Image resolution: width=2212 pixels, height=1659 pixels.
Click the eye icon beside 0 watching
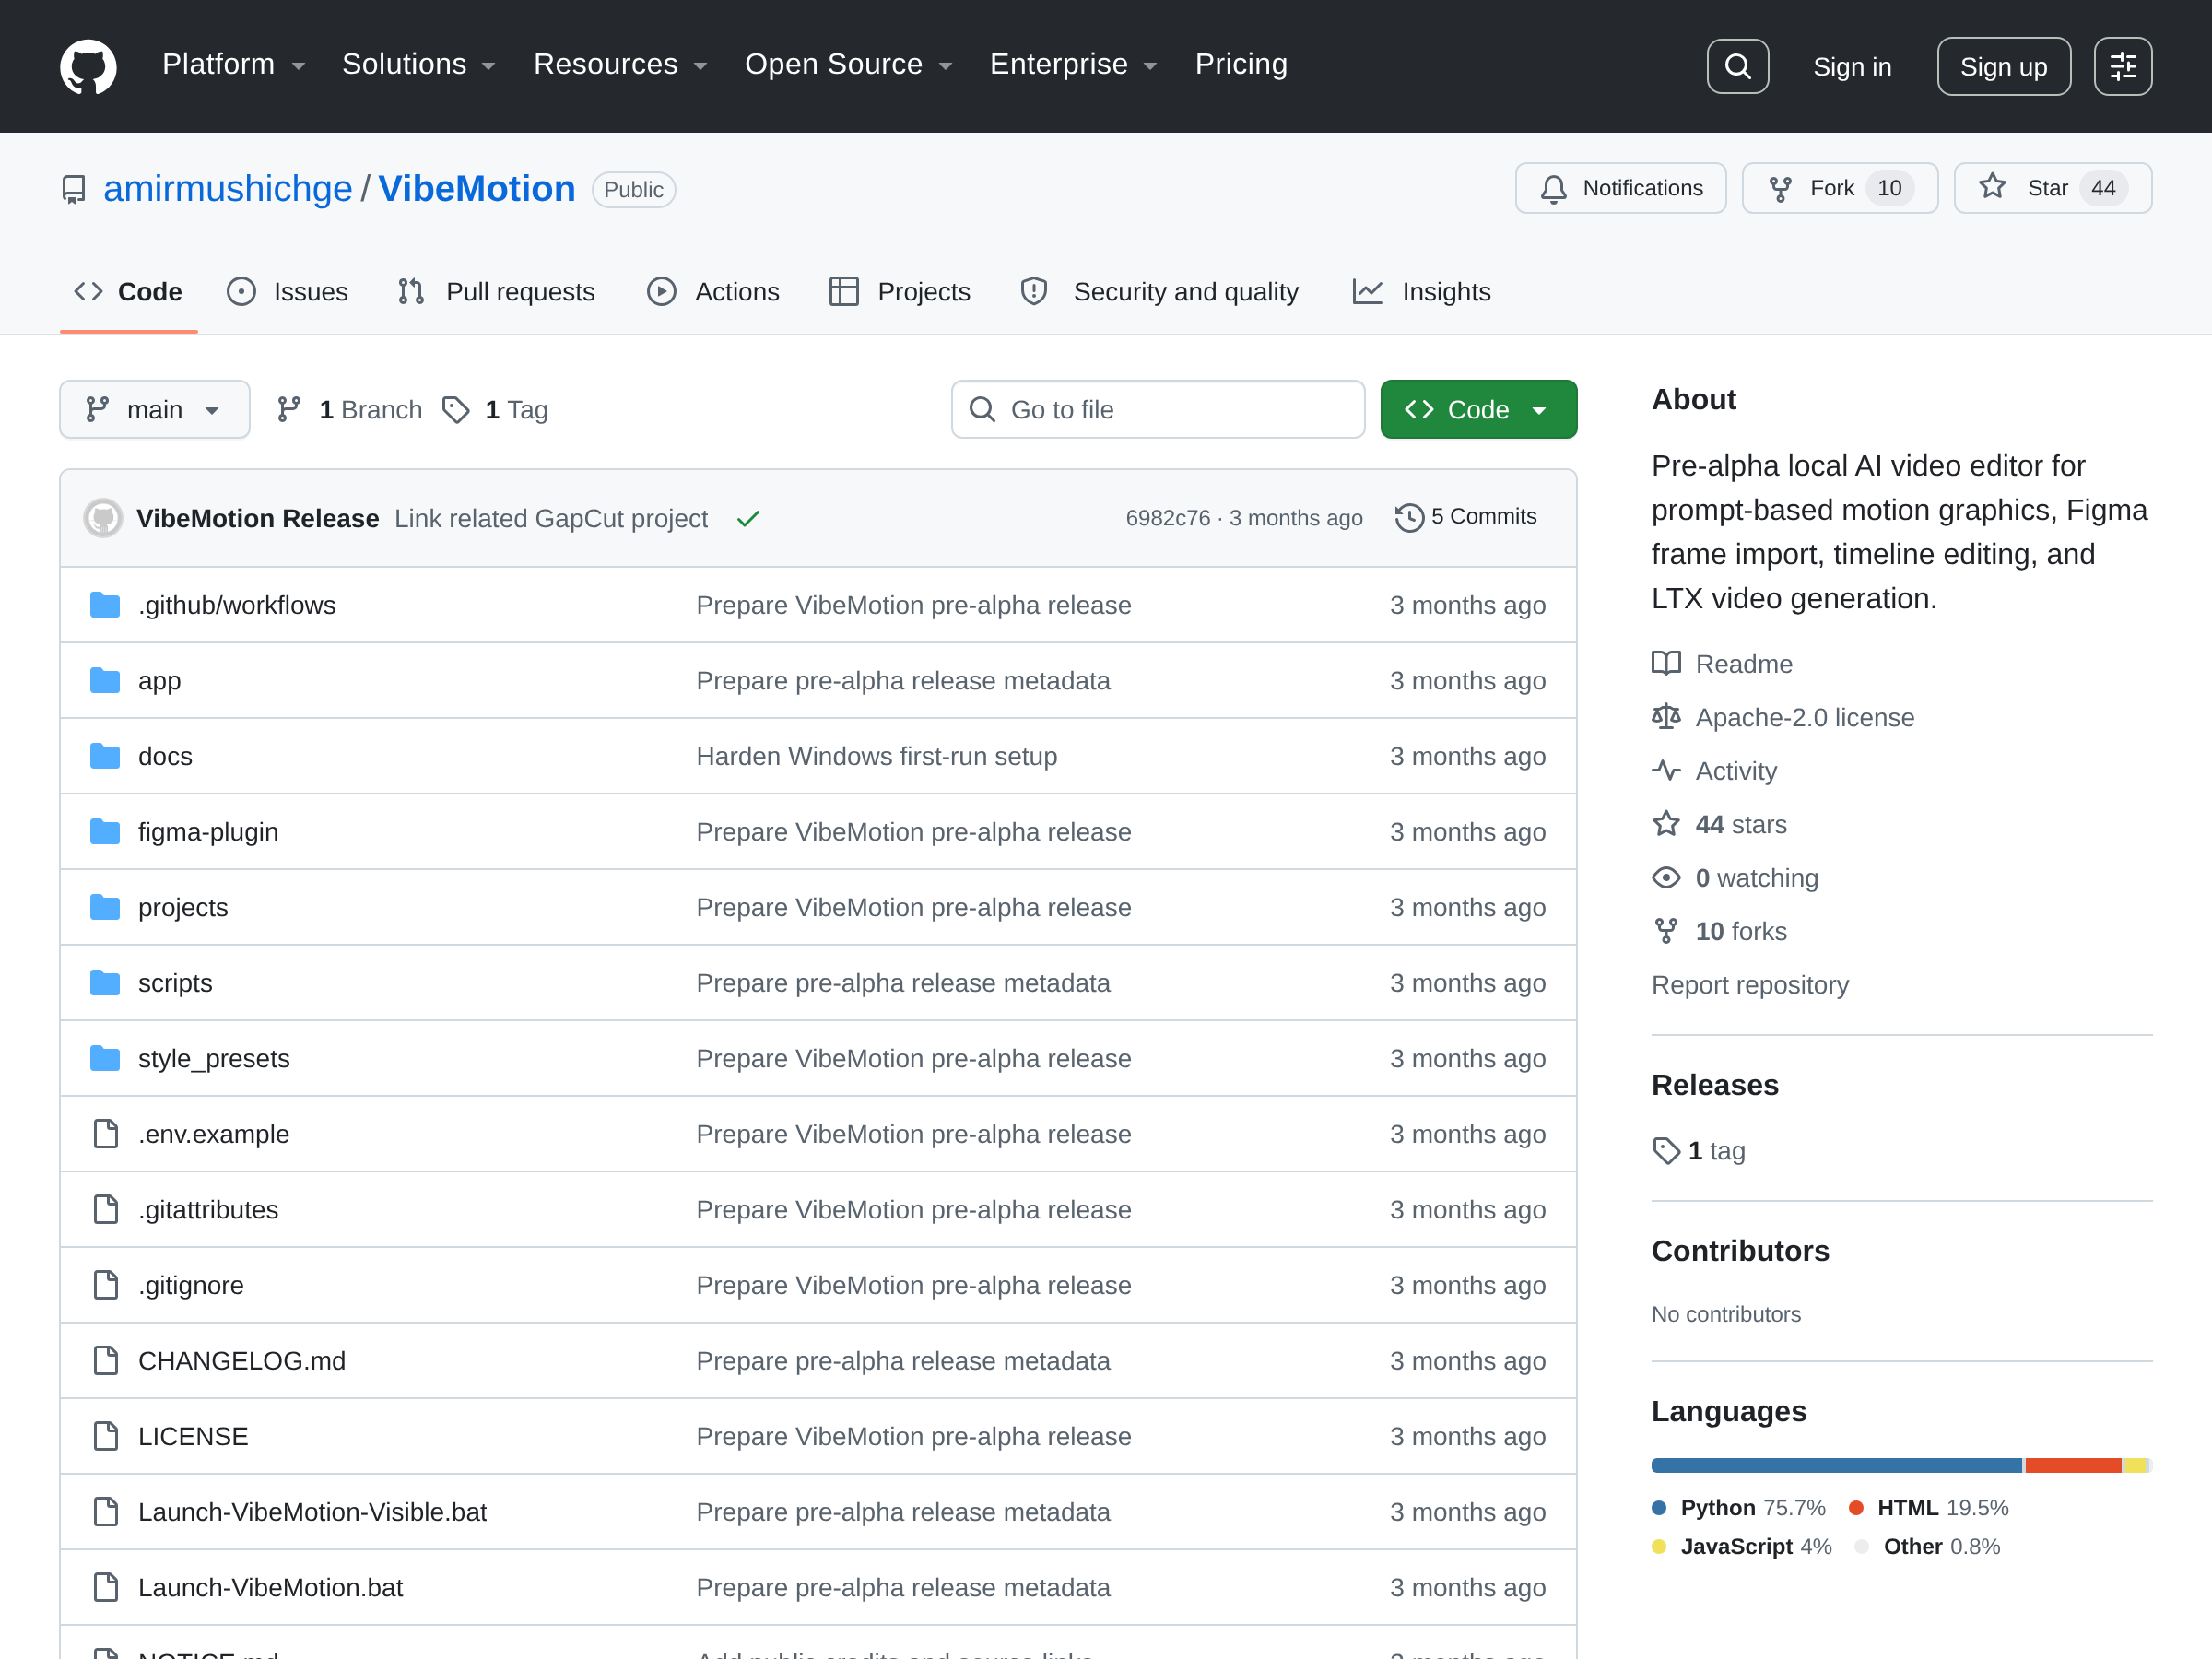[1666, 877]
